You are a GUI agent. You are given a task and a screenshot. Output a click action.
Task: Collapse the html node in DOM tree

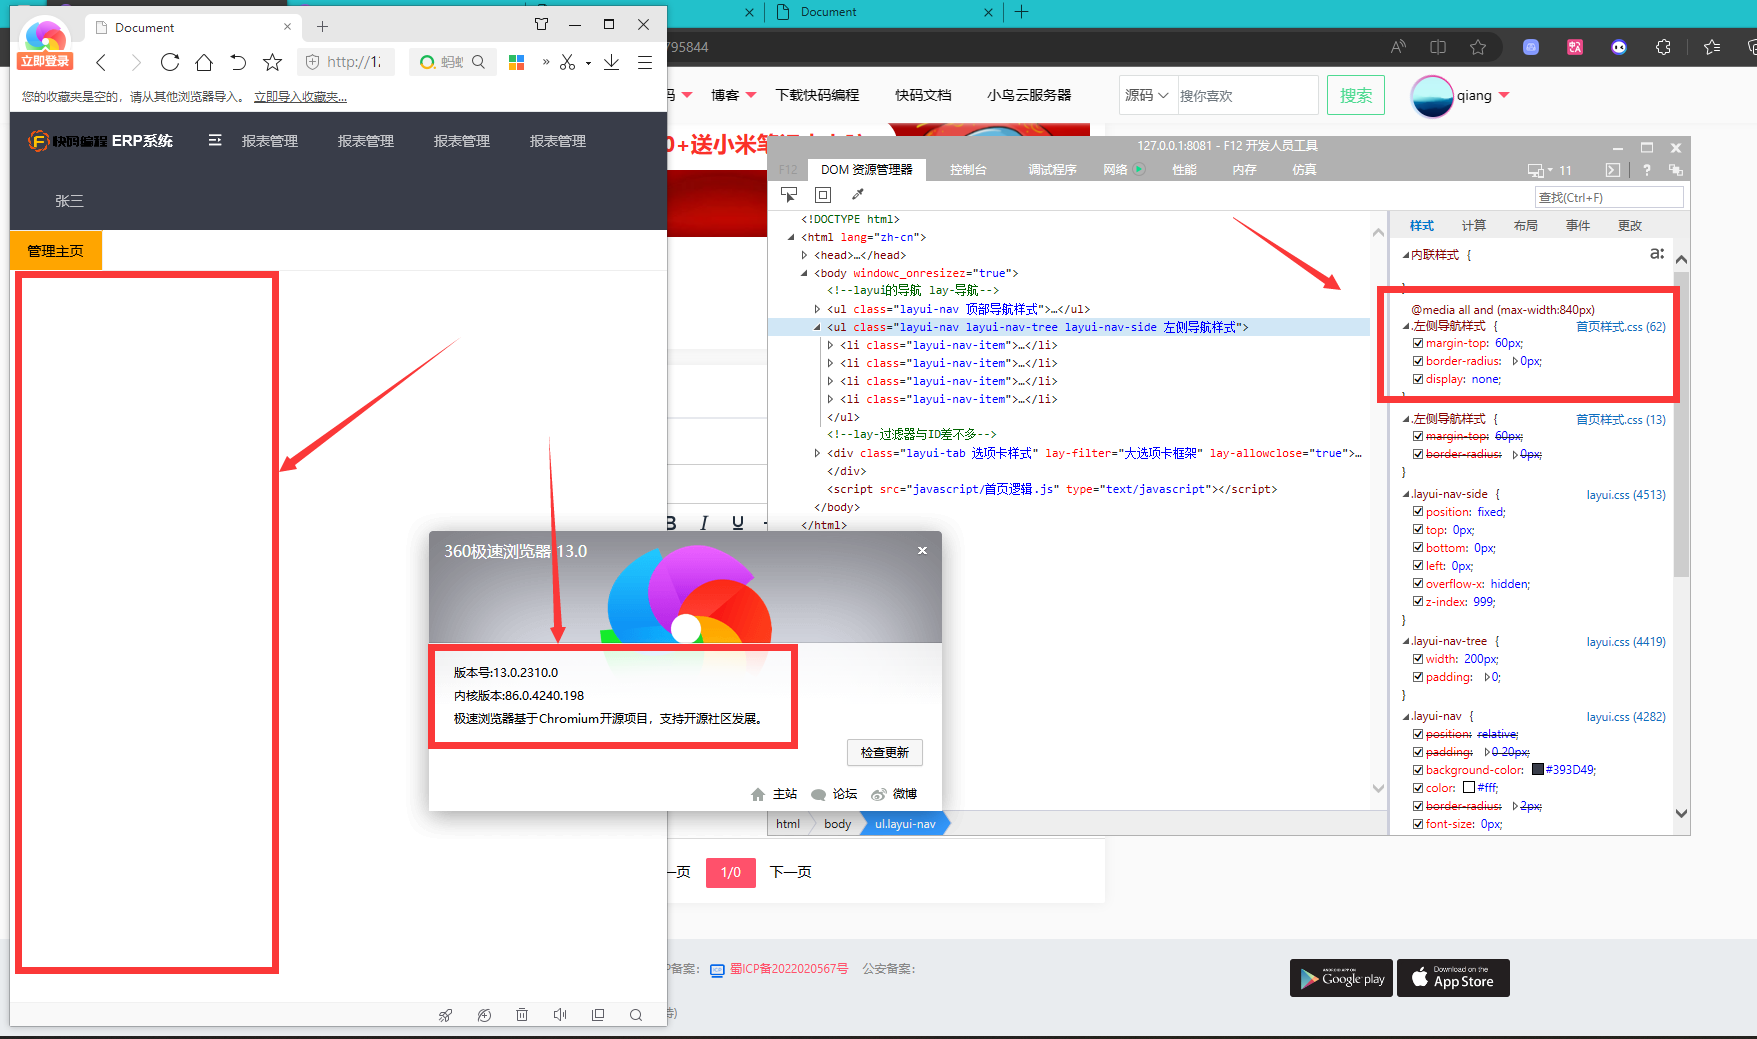click(792, 237)
